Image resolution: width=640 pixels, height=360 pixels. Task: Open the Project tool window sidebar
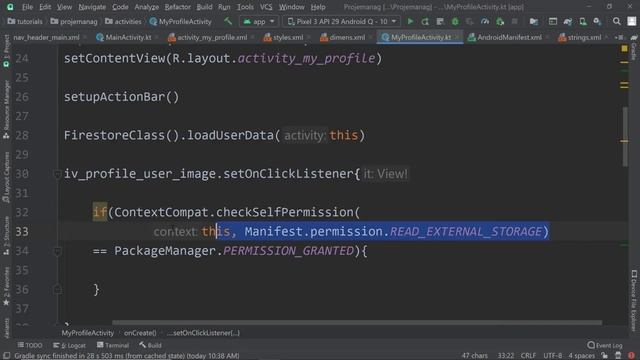6,51
